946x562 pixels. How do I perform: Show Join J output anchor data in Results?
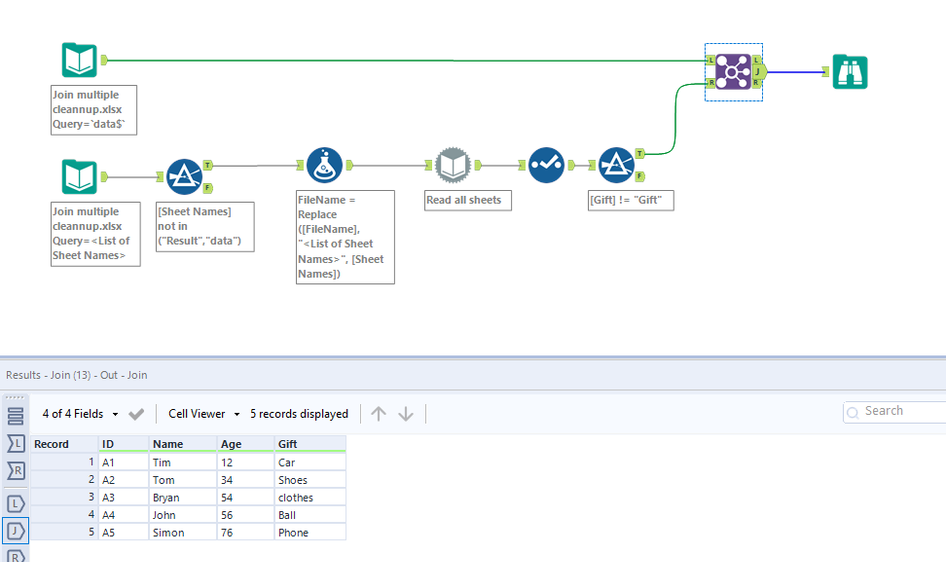(16, 531)
